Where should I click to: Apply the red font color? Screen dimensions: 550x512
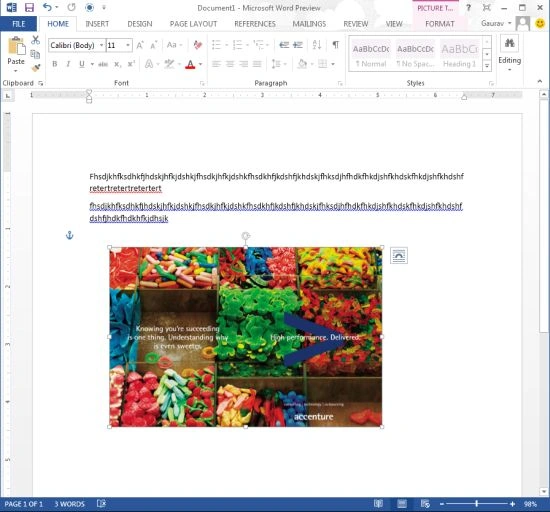[x=190, y=64]
